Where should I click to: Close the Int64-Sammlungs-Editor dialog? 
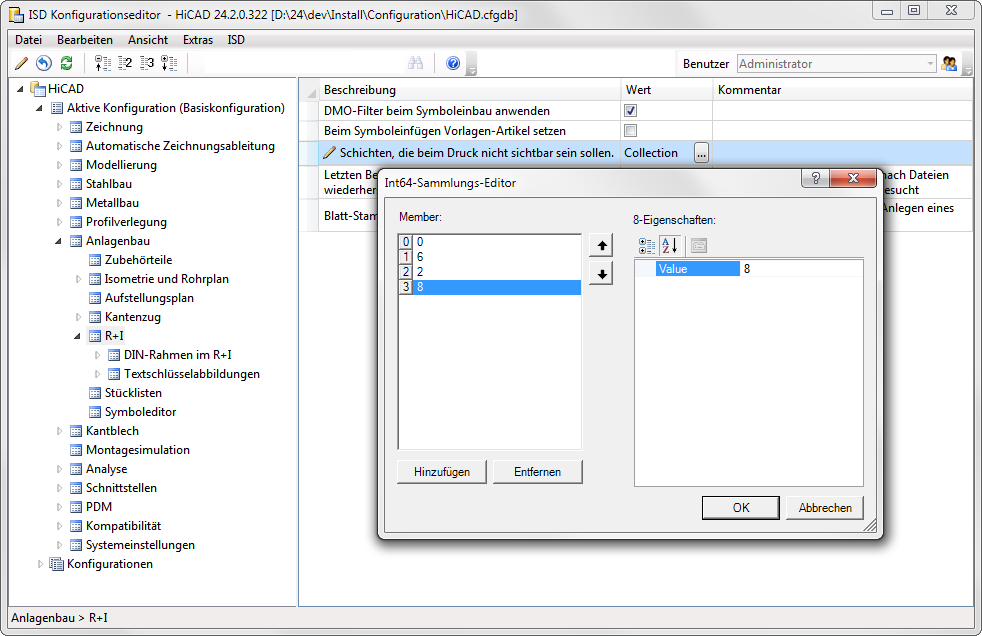pos(852,178)
